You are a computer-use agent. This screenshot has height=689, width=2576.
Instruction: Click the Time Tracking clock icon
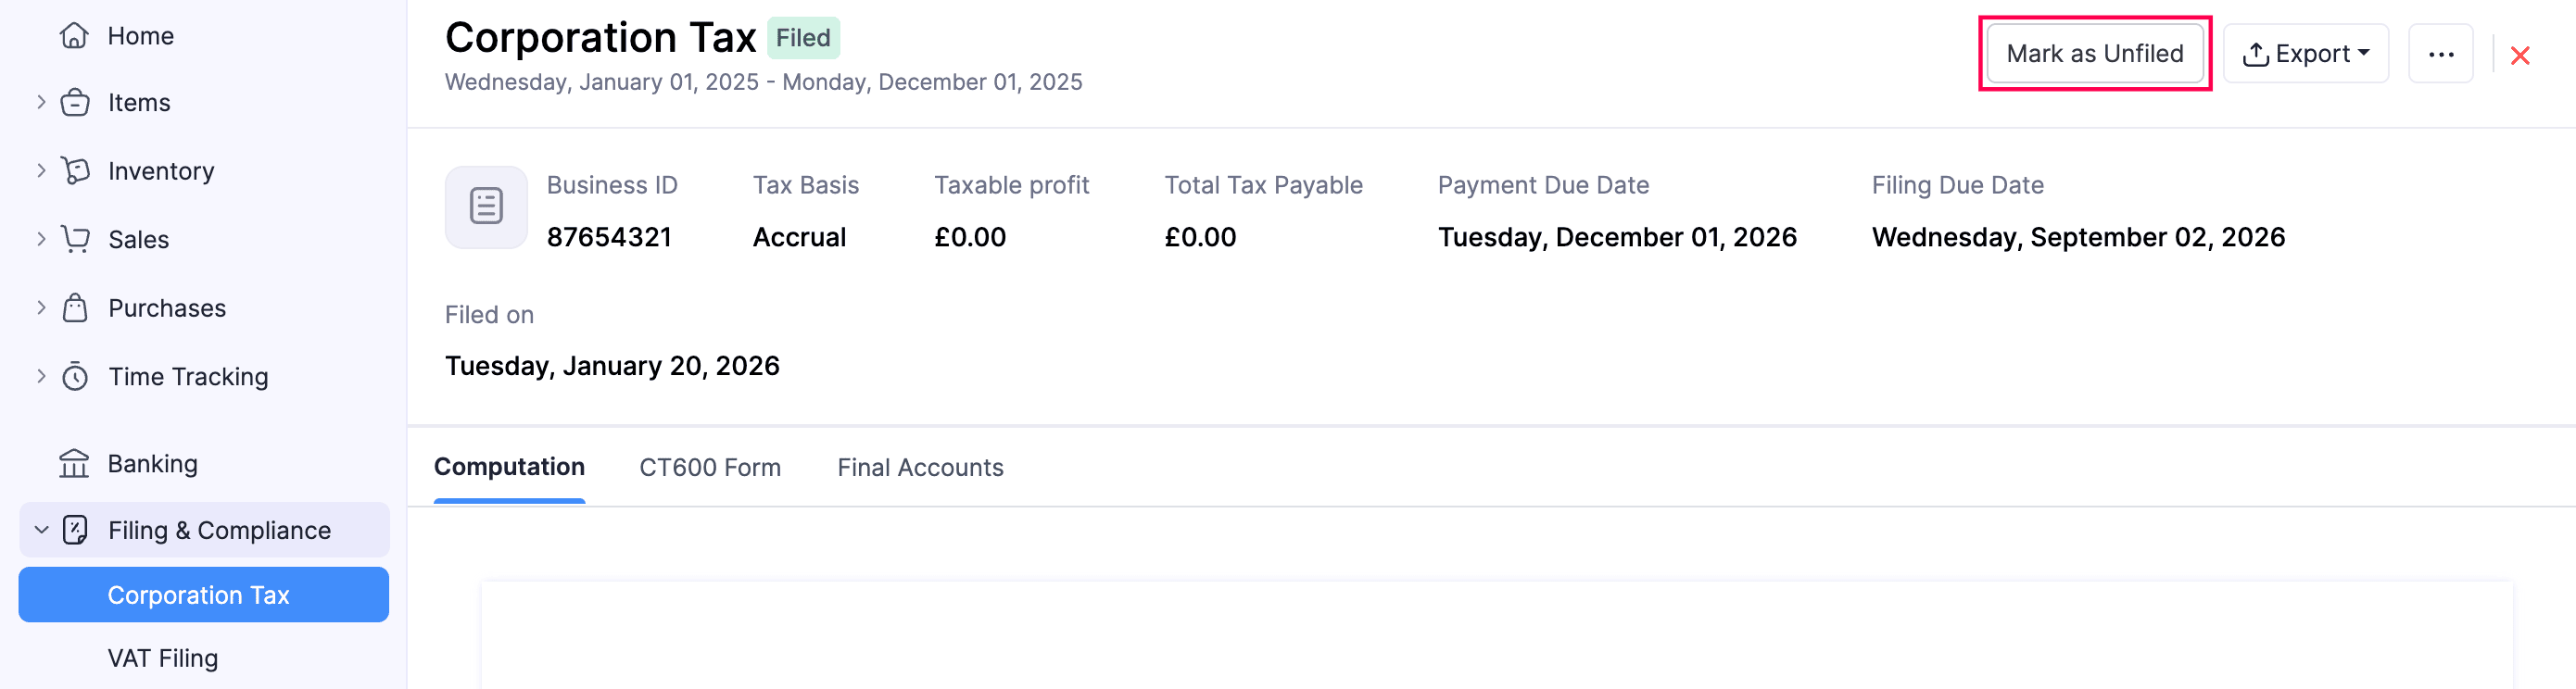click(75, 377)
